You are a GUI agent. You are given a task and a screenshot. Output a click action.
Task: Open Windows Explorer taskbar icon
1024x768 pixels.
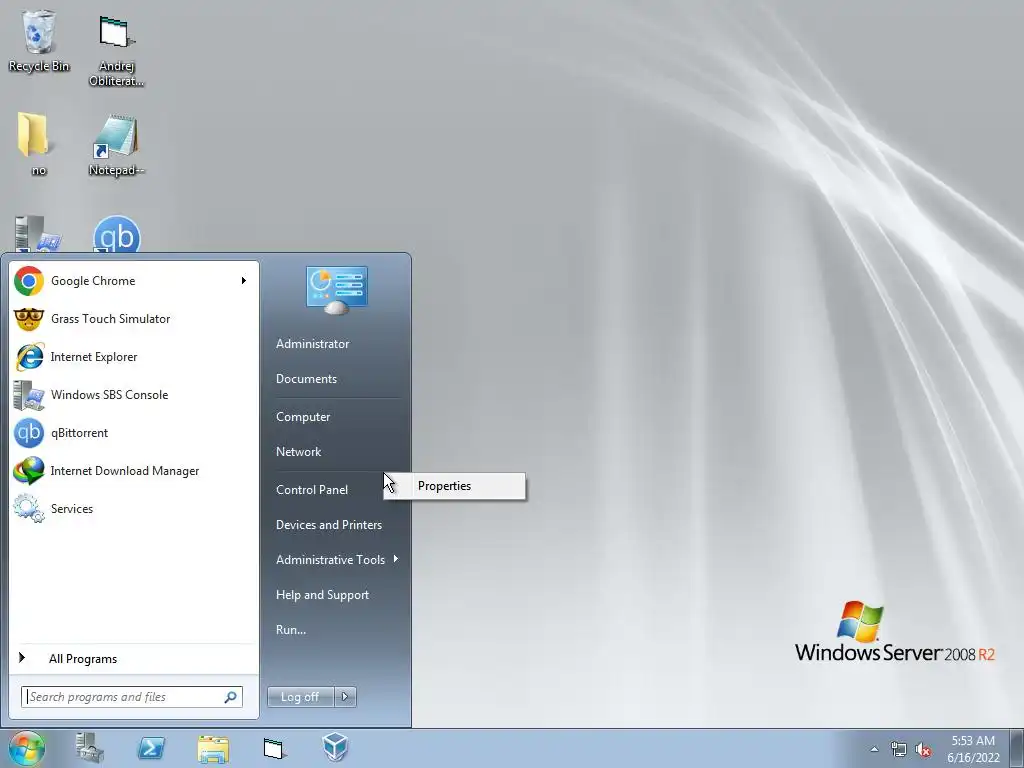click(x=213, y=749)
